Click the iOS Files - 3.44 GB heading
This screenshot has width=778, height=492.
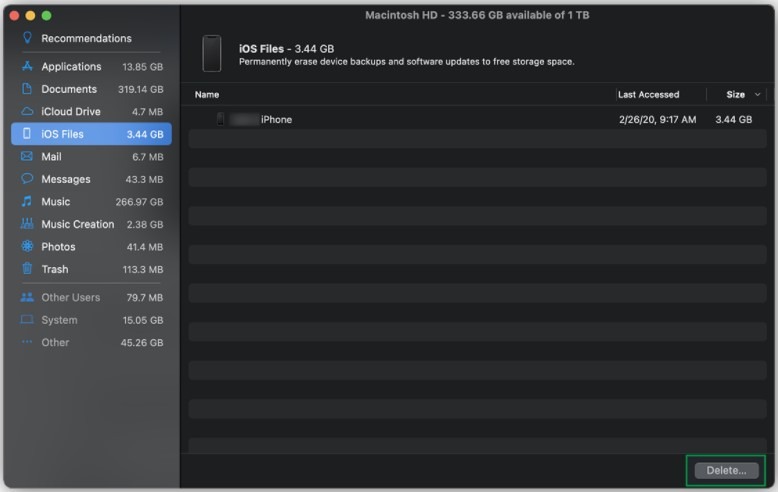coord(286,49)
